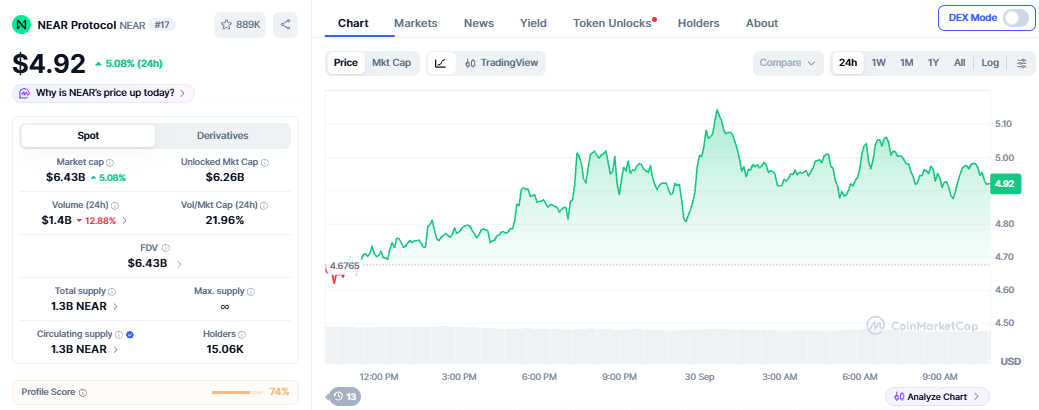The height and width of the screenshot is (410, 1039).
Task: Click the CoinMarketCap watermark logo icon
Action: tap(877, 325)
